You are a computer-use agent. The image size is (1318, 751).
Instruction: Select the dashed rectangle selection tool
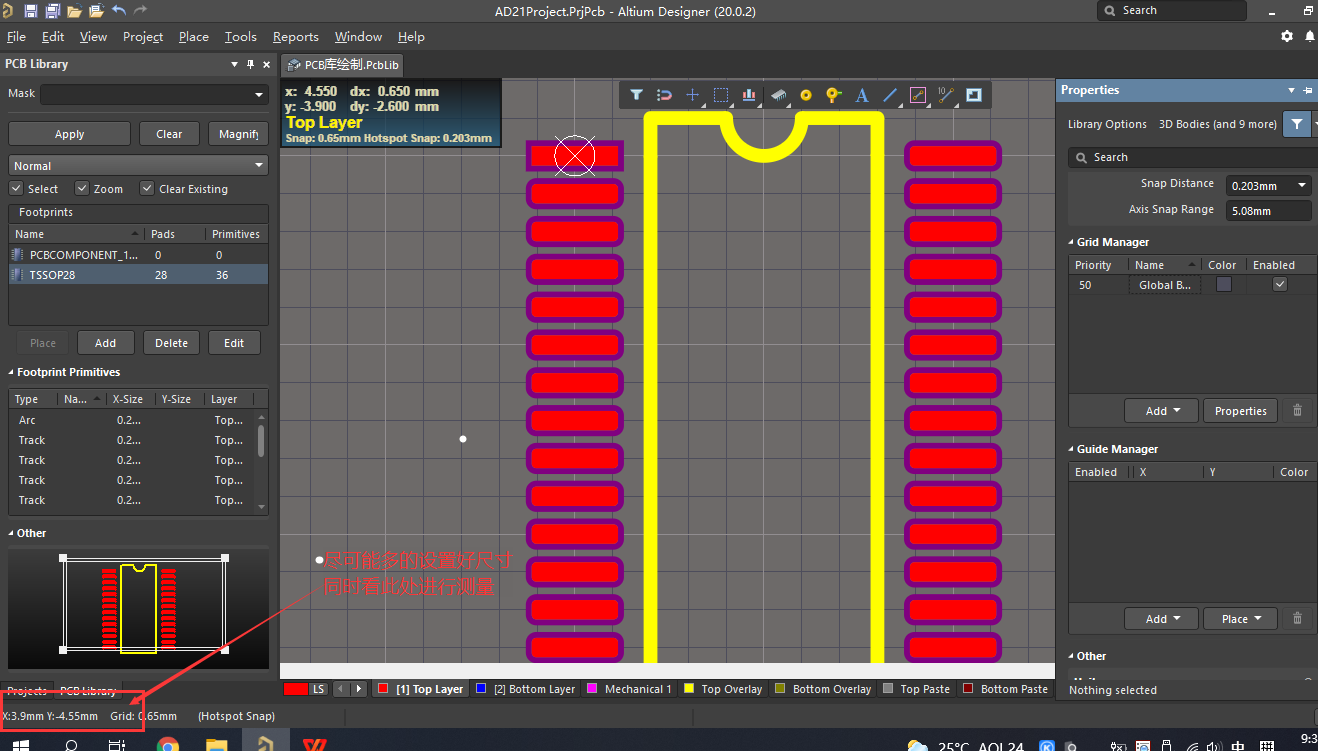[721, 95]
